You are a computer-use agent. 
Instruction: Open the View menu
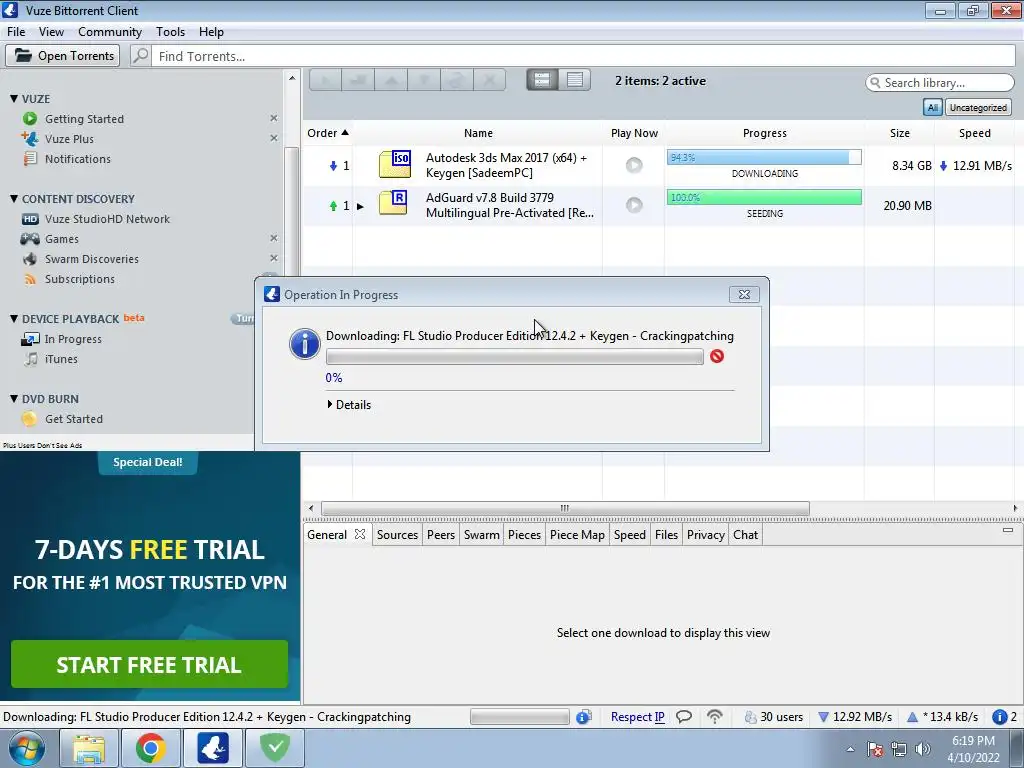coord(51,31)
